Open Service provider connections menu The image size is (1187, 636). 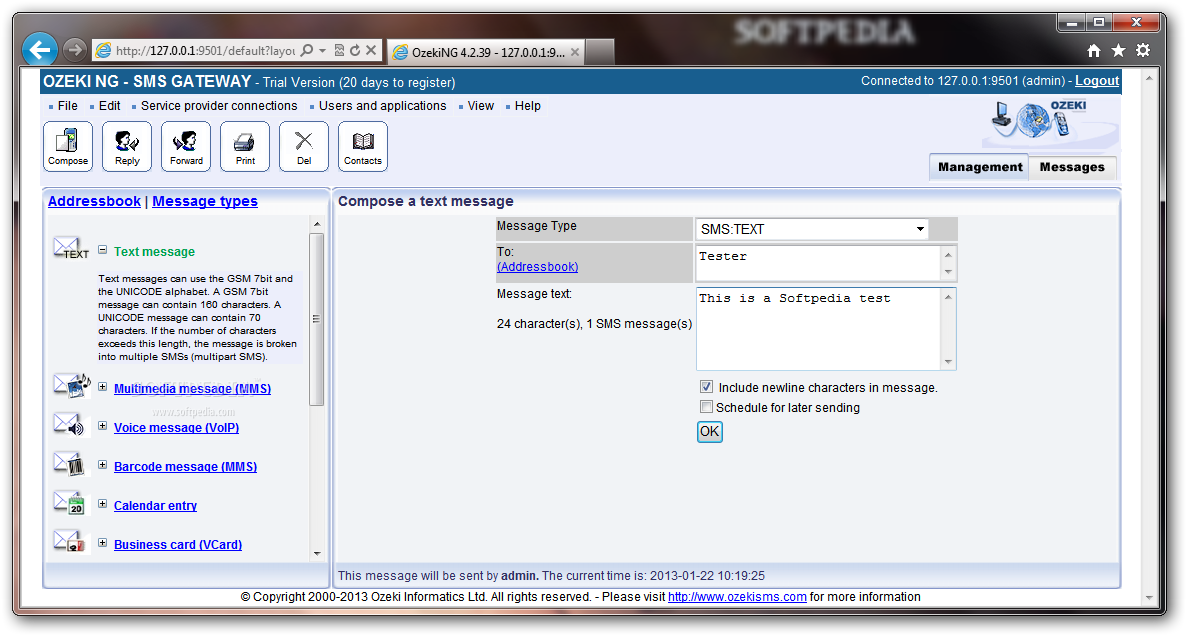coord(219,106)
